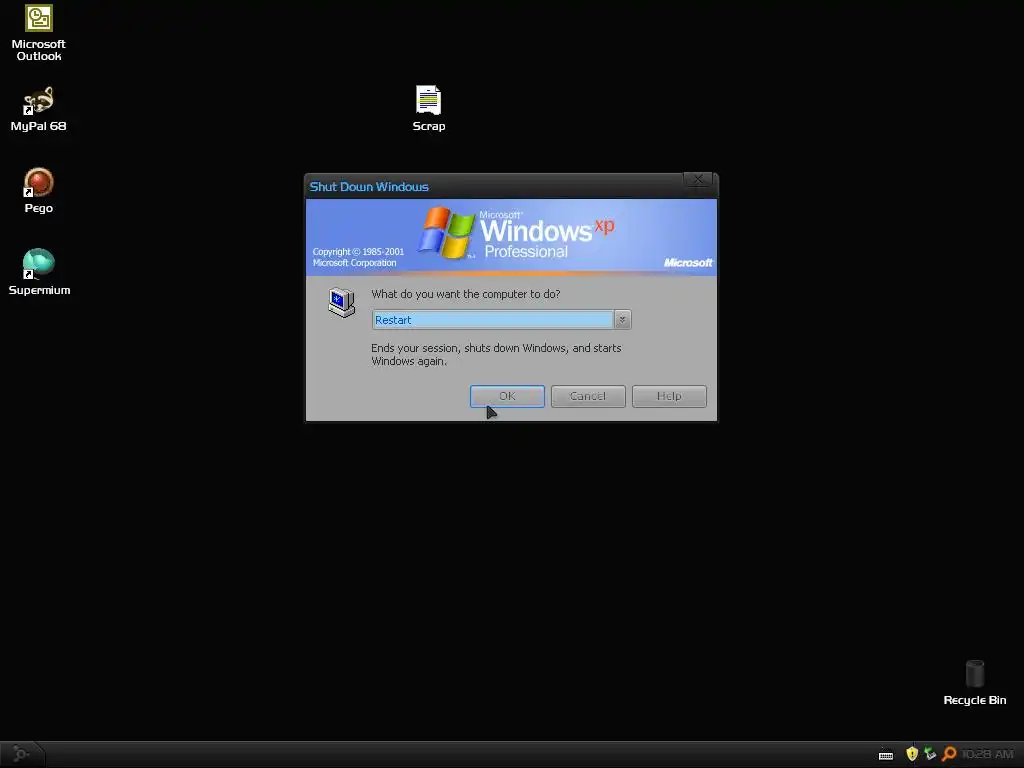This screenshot has width=1024, height=768.
Task: Click the Help button in the dialog
Action: click(x=669, y=396)
